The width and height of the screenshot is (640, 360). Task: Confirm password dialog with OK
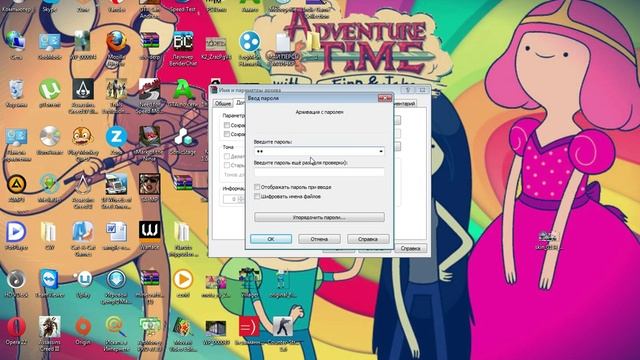[x=271, y=239]
